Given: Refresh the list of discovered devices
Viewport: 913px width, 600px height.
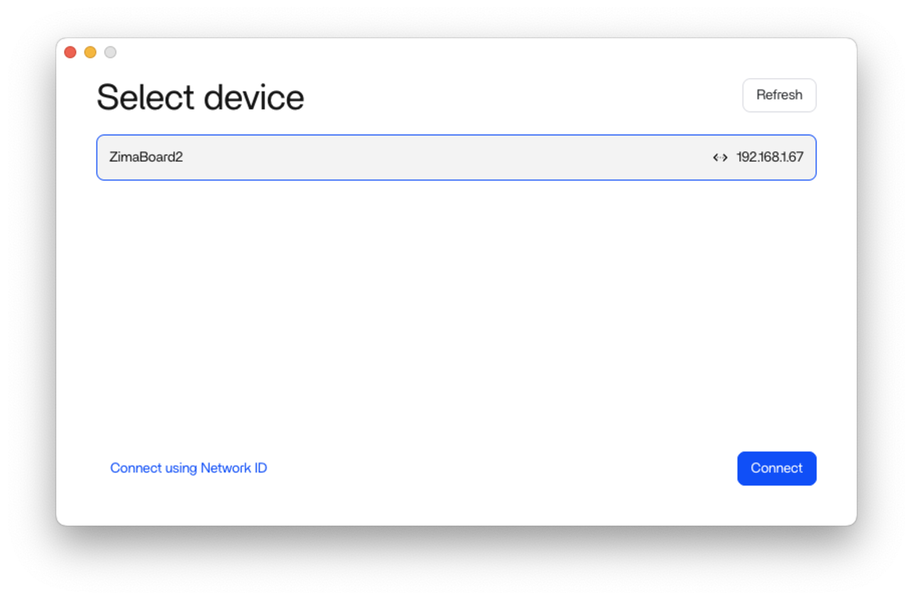Looking at the screenshot, I should click(x=779, y=96).
